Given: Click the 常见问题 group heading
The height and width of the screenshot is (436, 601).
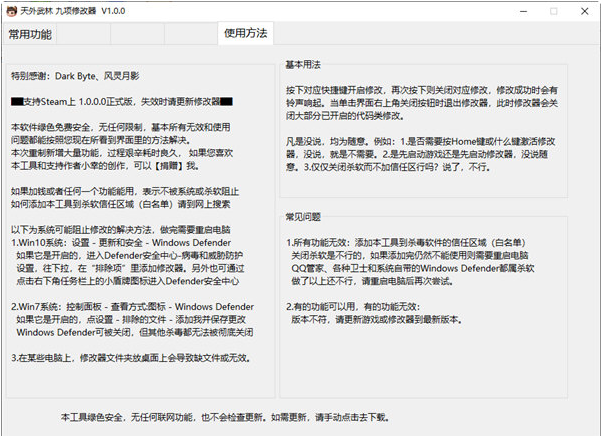Looking at the screenshot, I should pos(303,217).
